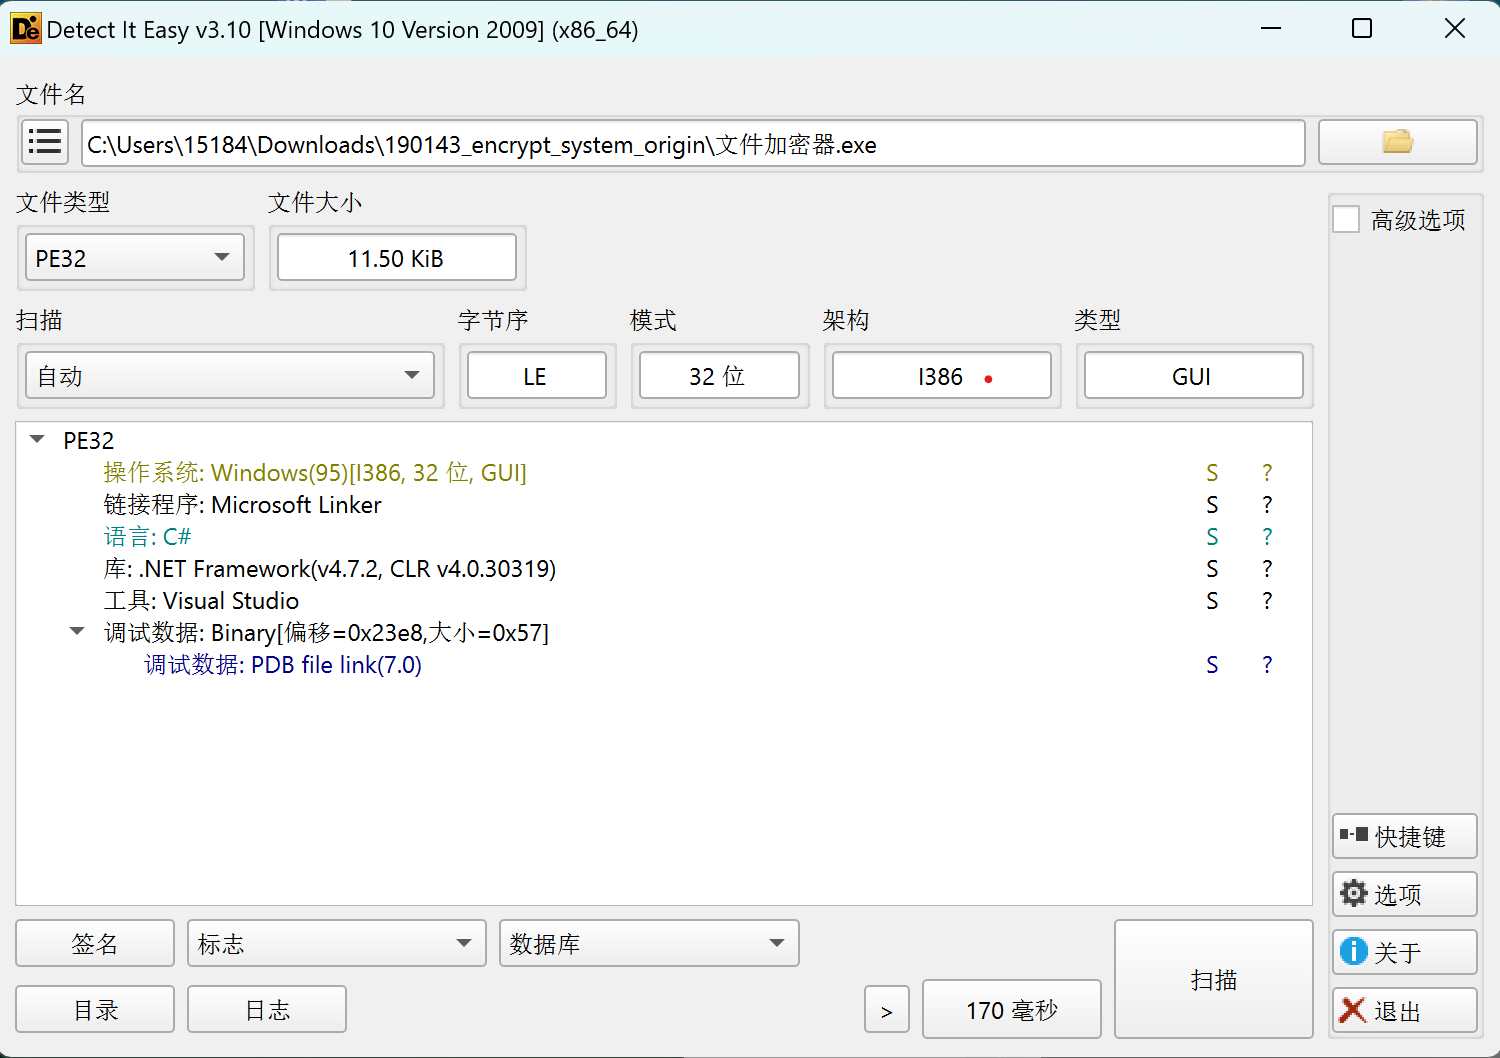Screen dimensions: 1500x1058
Task: Click the file path input field
Action: click(x=693, y=143)
